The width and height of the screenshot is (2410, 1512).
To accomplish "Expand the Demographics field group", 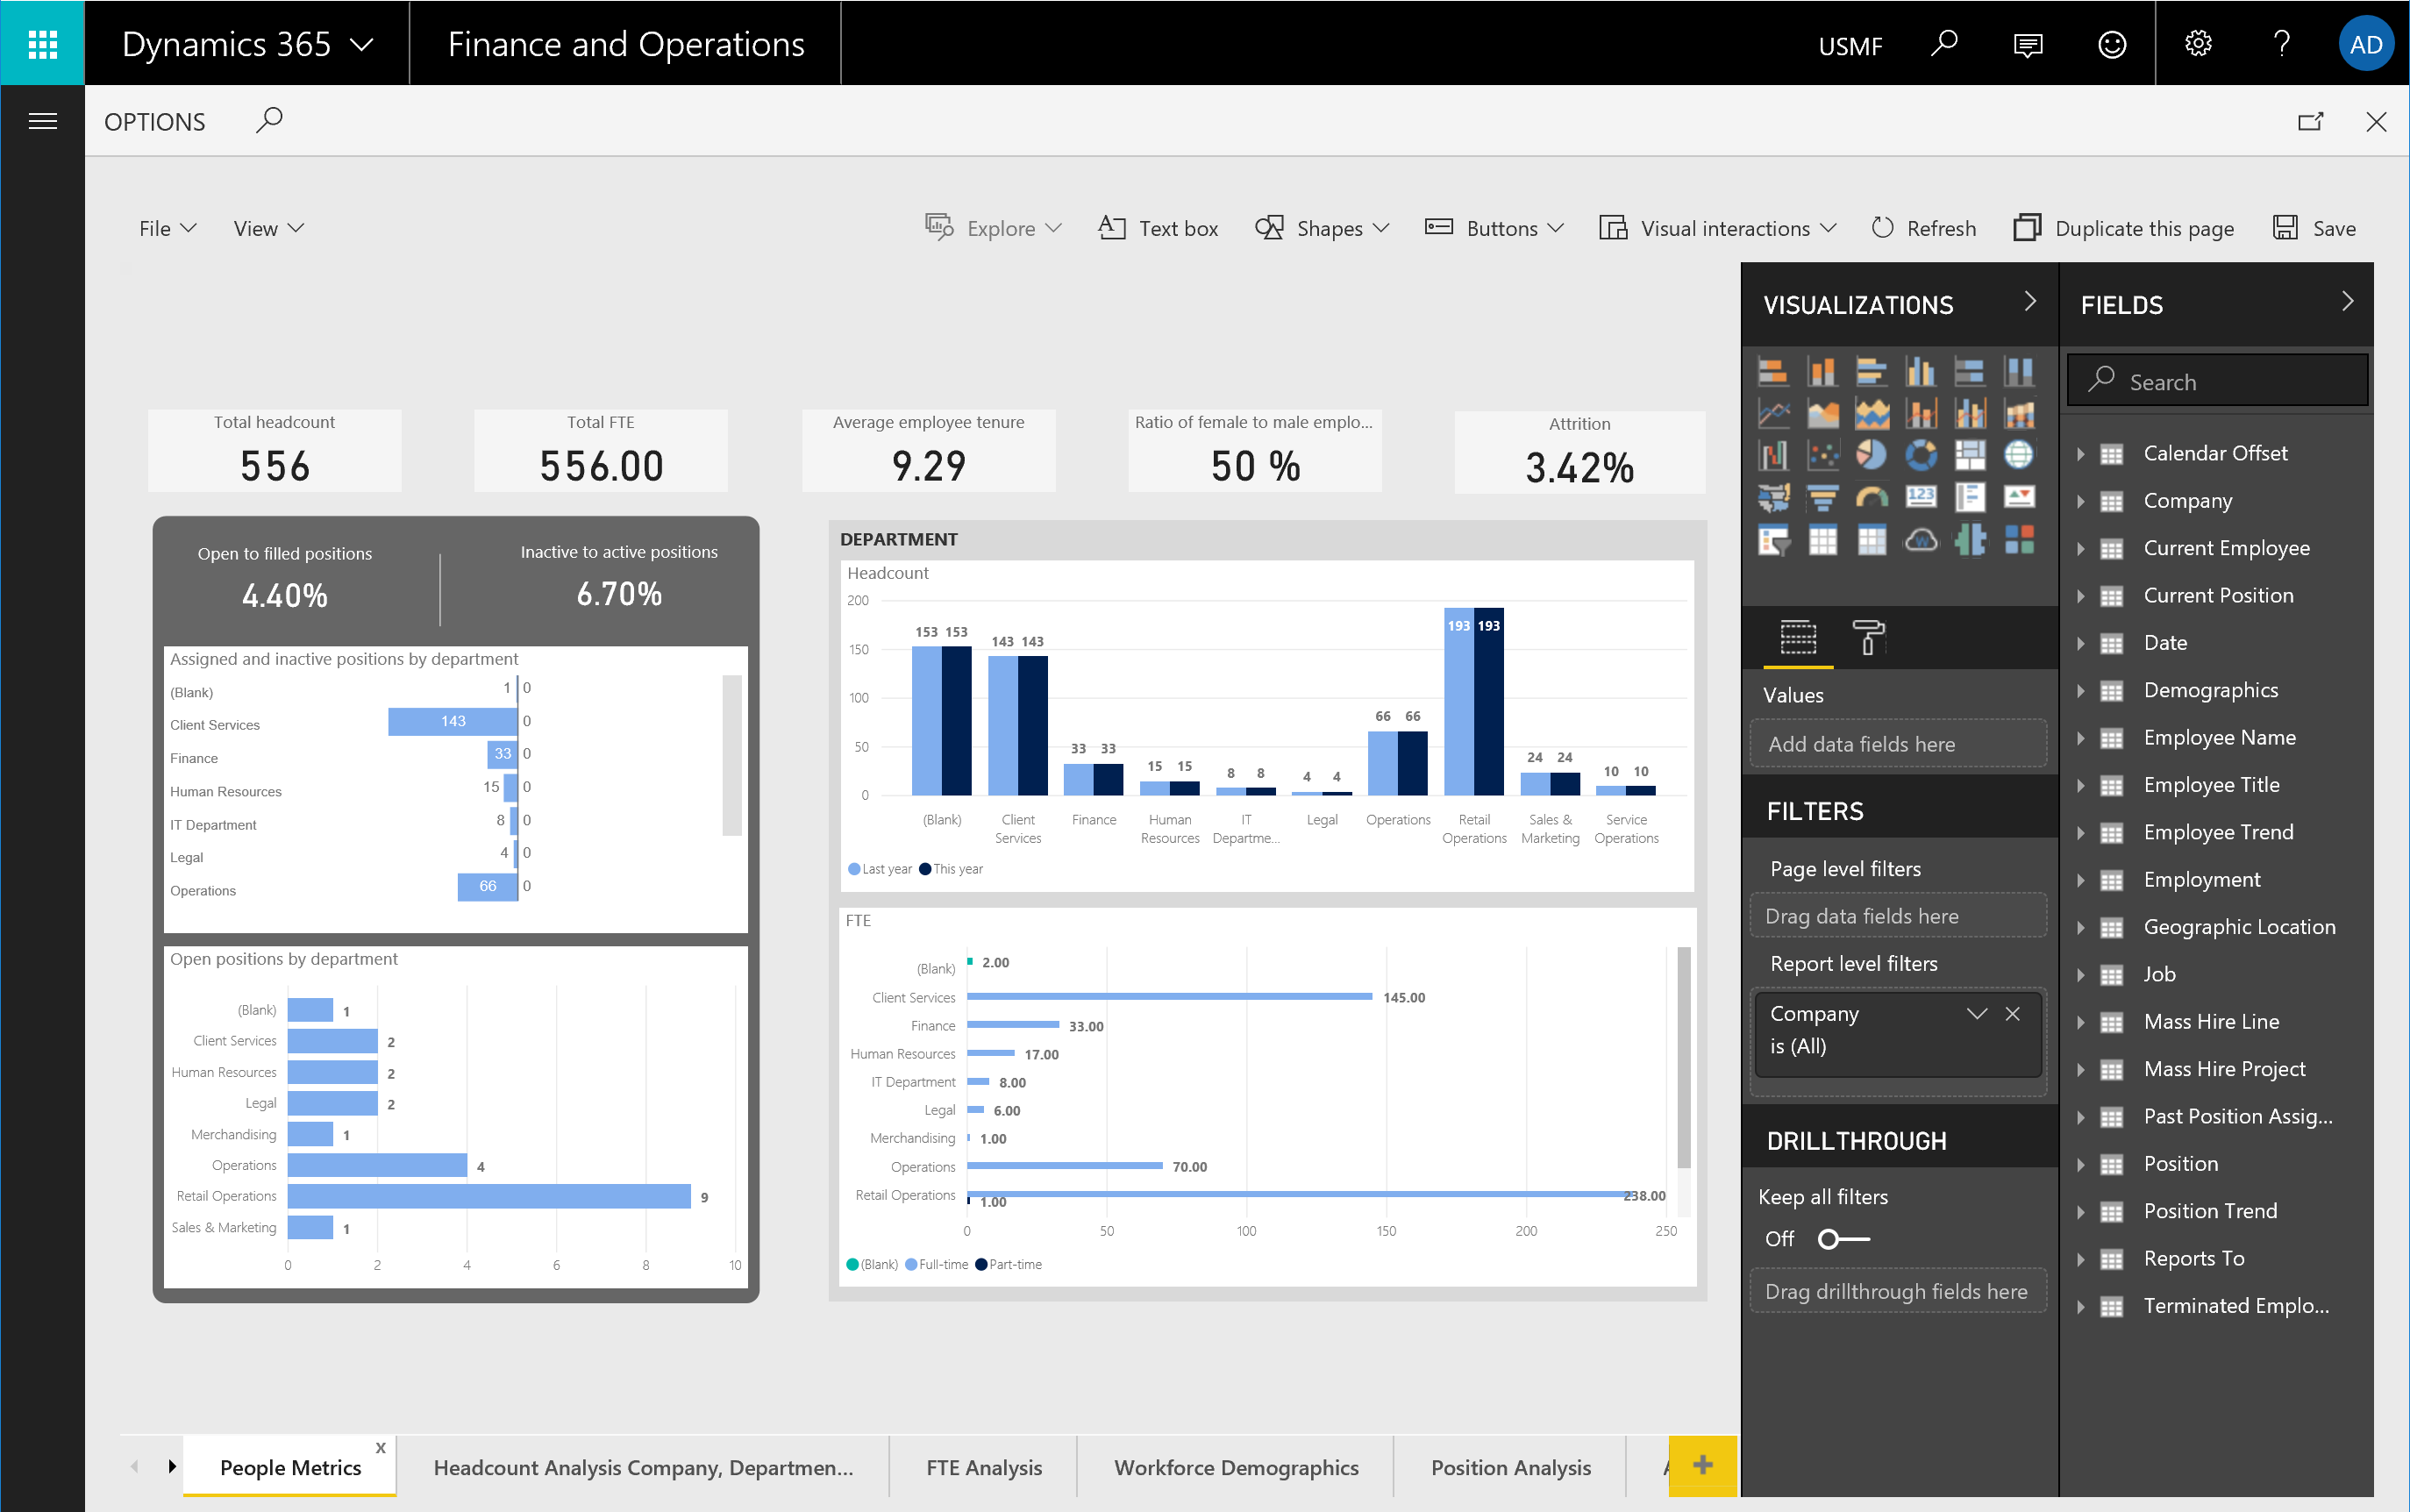I will pos(2083,690).
